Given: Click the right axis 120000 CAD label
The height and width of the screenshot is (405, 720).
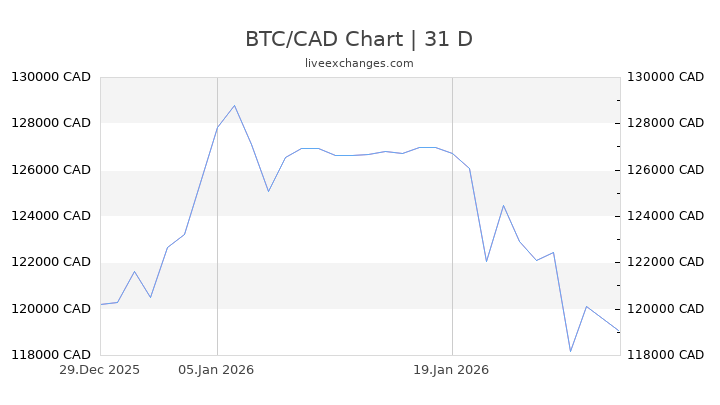Looking at the screenshot, I should [663, 309].
